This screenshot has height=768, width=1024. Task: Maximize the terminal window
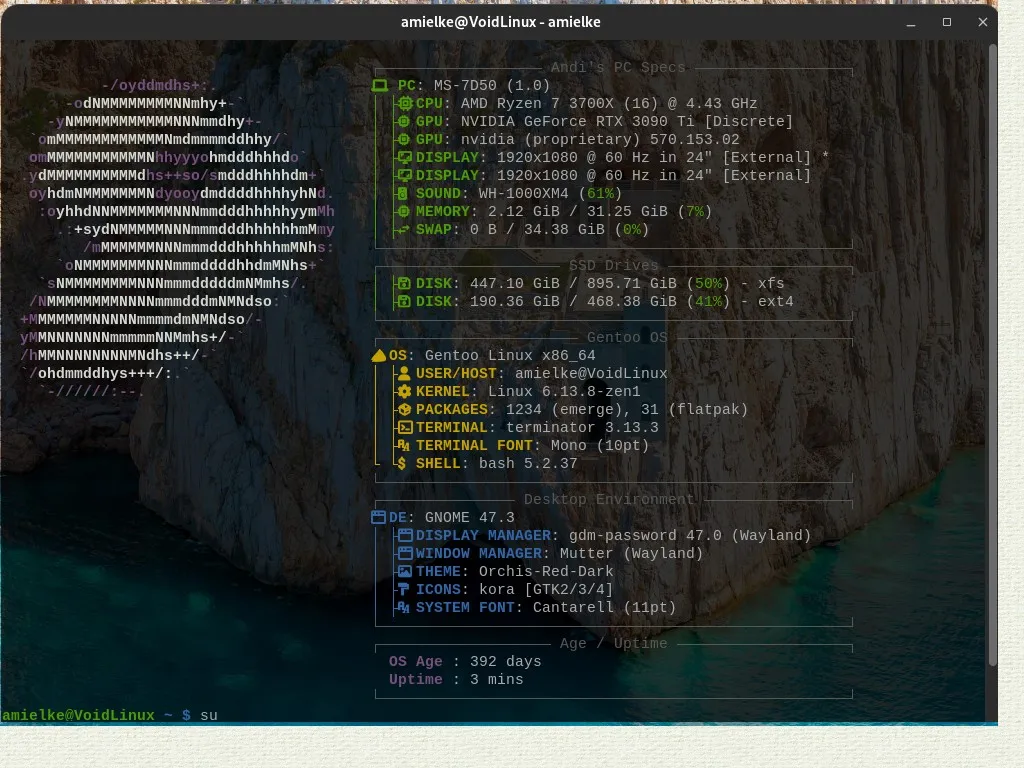pyautogui.click(x=947, y=22)
